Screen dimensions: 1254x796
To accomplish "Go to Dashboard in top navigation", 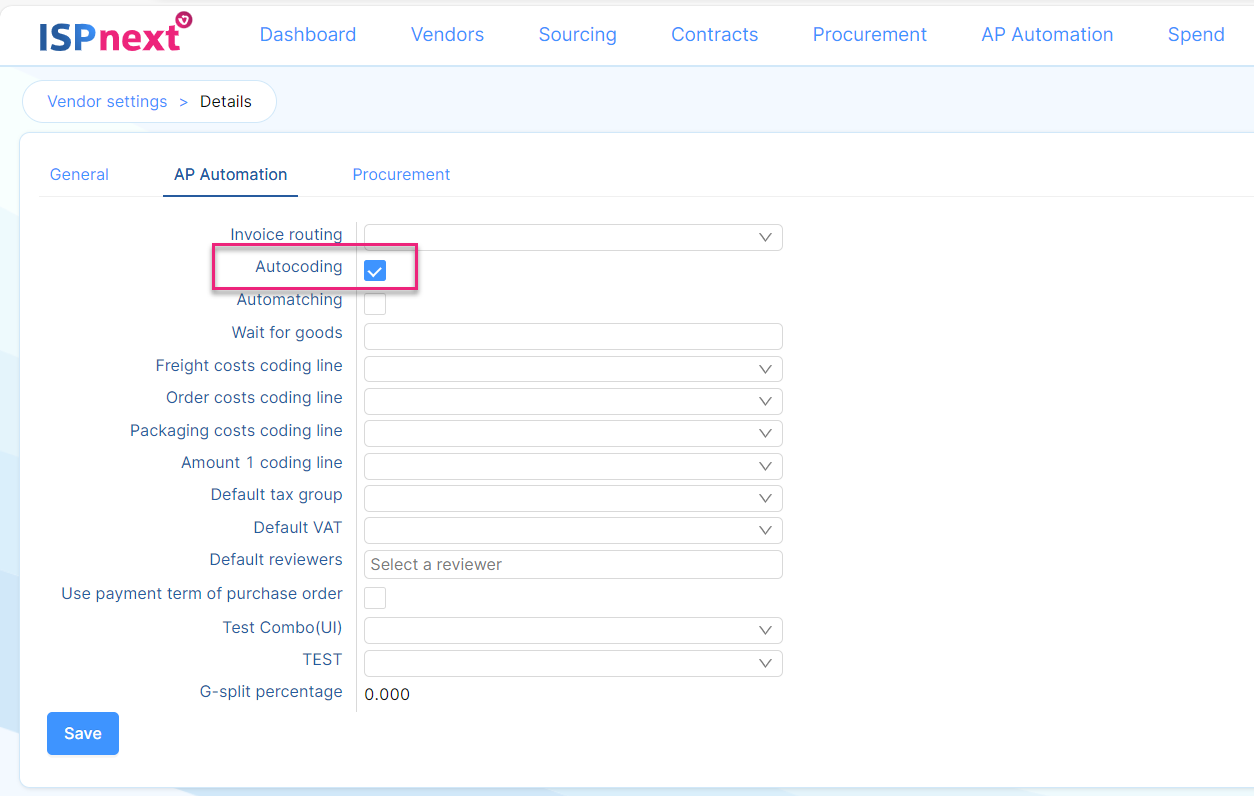I will (x=307, y=34).
